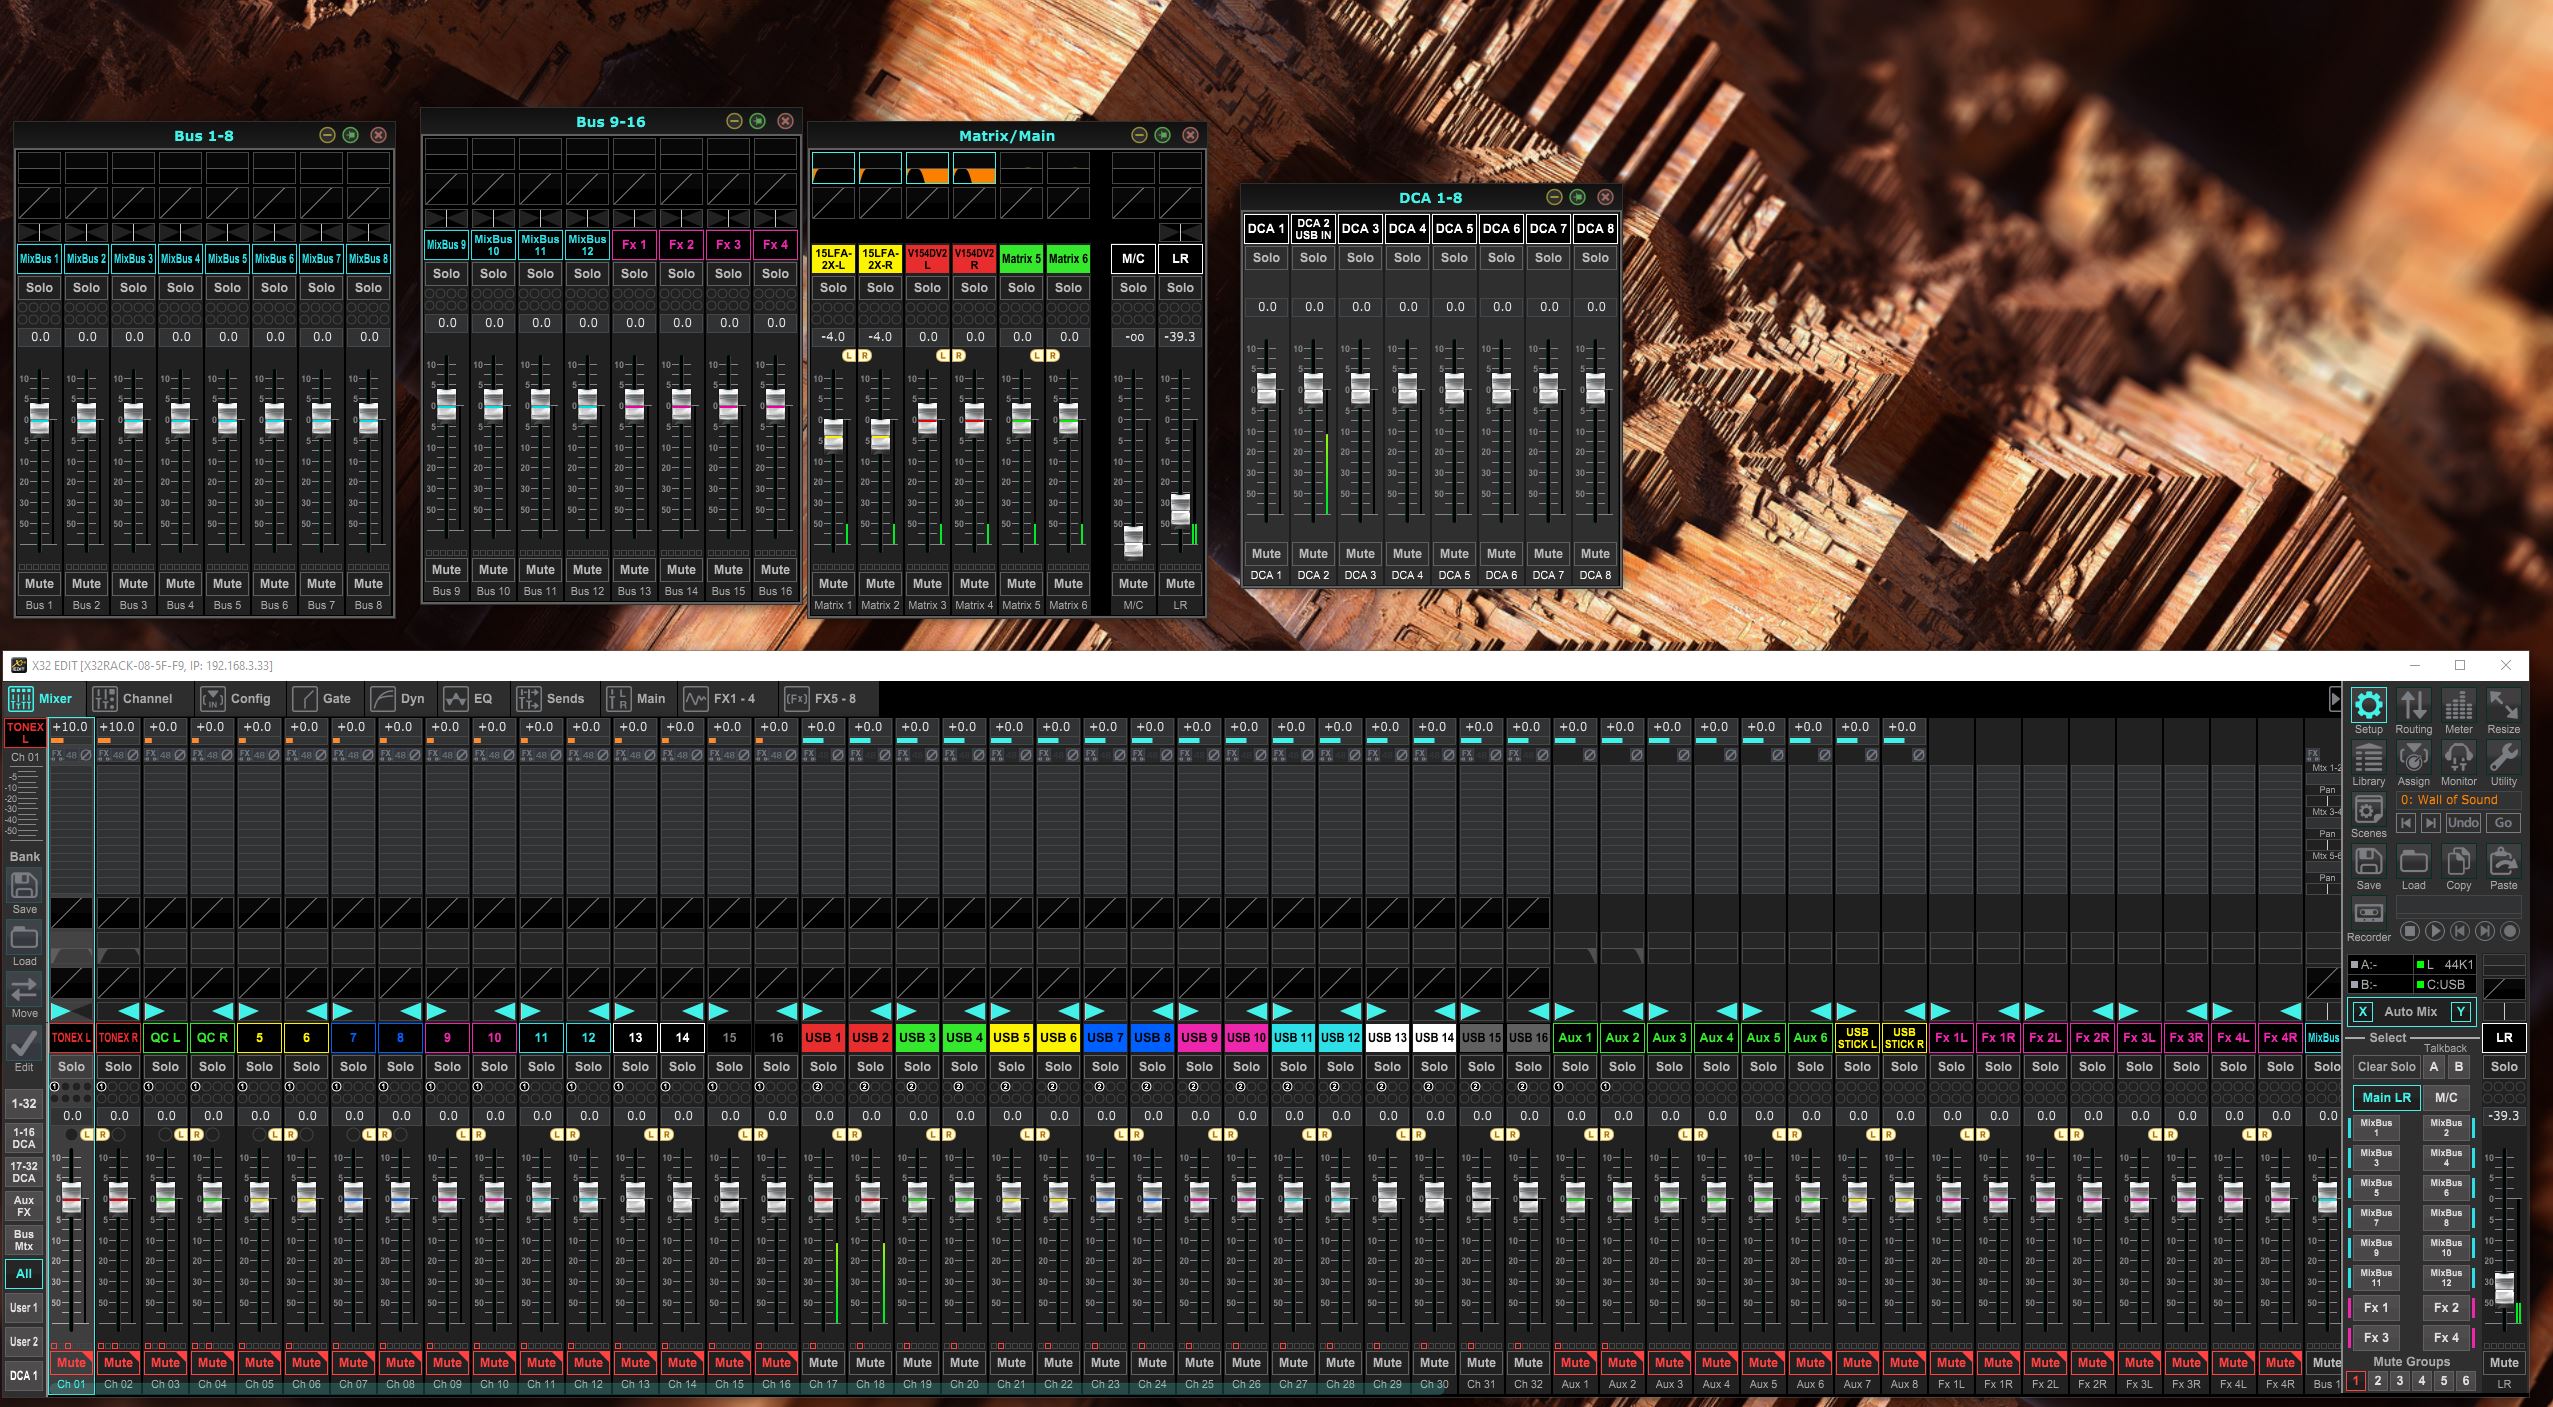Click the scene Go button
Viewport: 2553px width, 1407px height.
coord(2503,823)
